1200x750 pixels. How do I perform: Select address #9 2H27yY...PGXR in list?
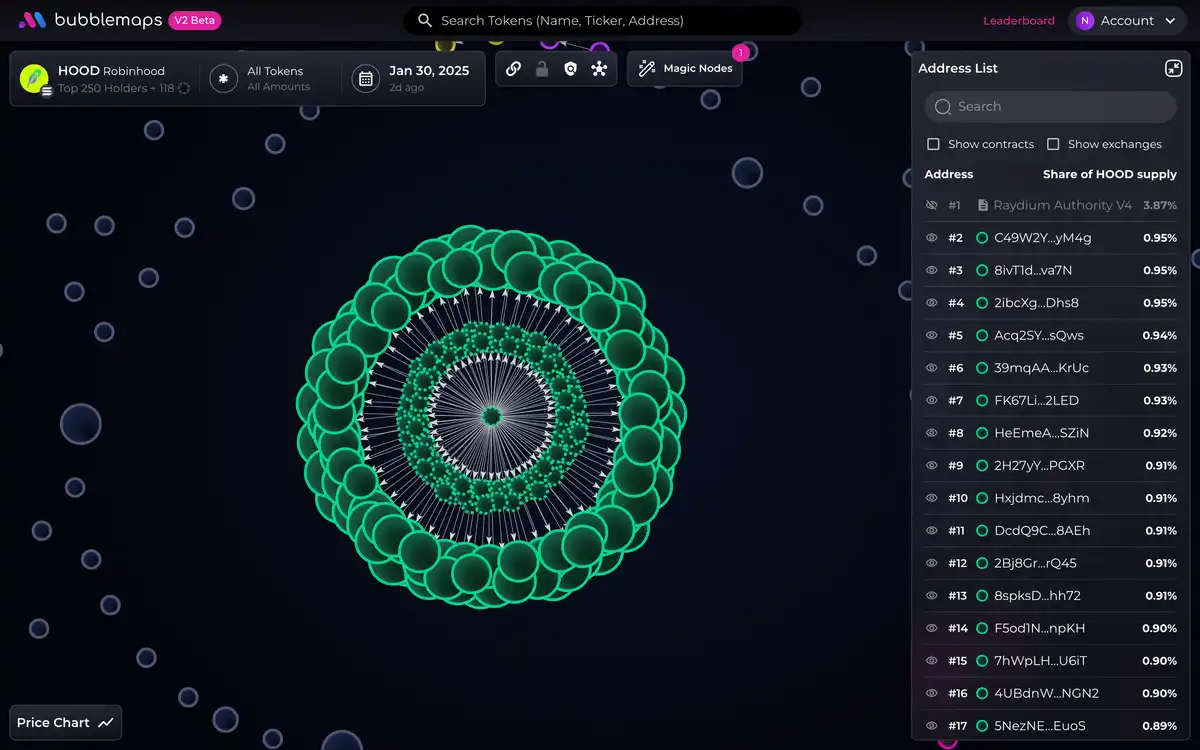(x=1039, y=465)
